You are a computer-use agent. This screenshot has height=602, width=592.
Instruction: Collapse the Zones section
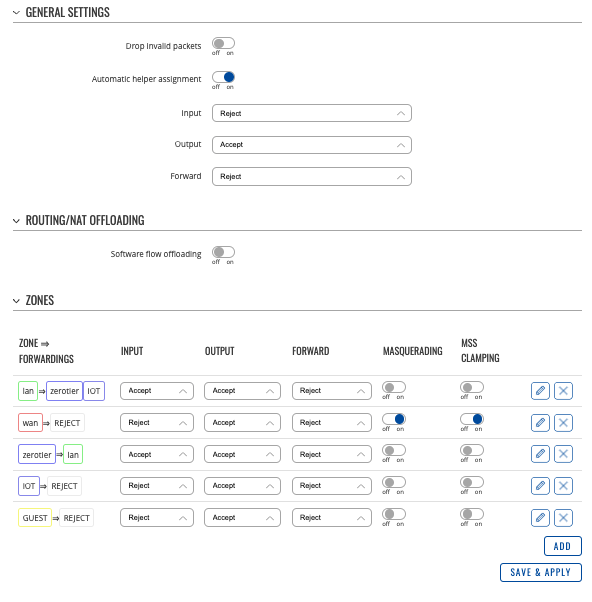point(16,301)
